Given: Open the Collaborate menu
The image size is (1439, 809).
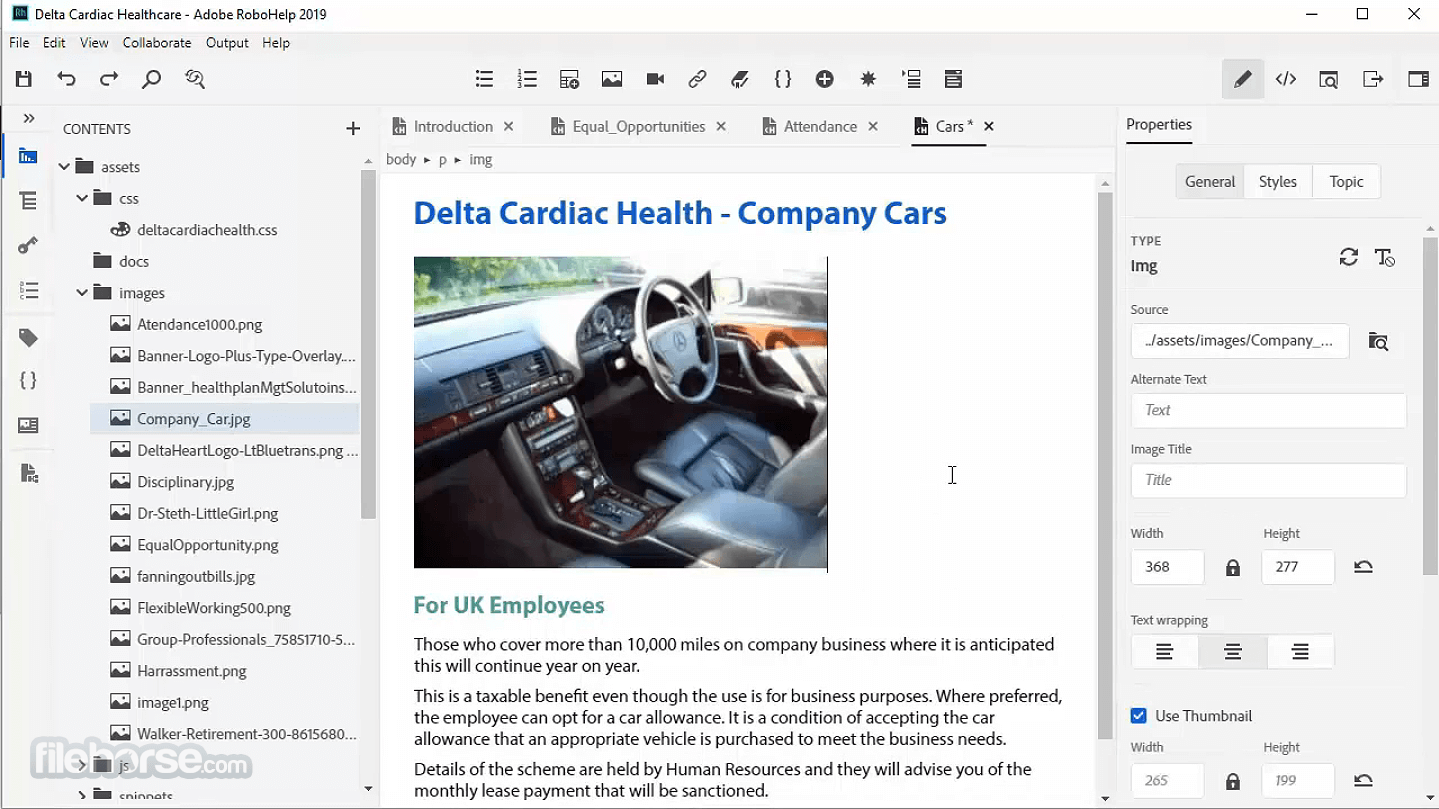Looking at the screenshot, I should [157, 43].
